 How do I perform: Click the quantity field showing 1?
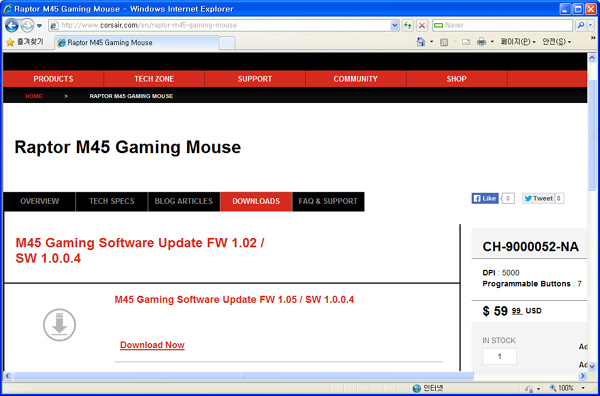tap(499, 357)
